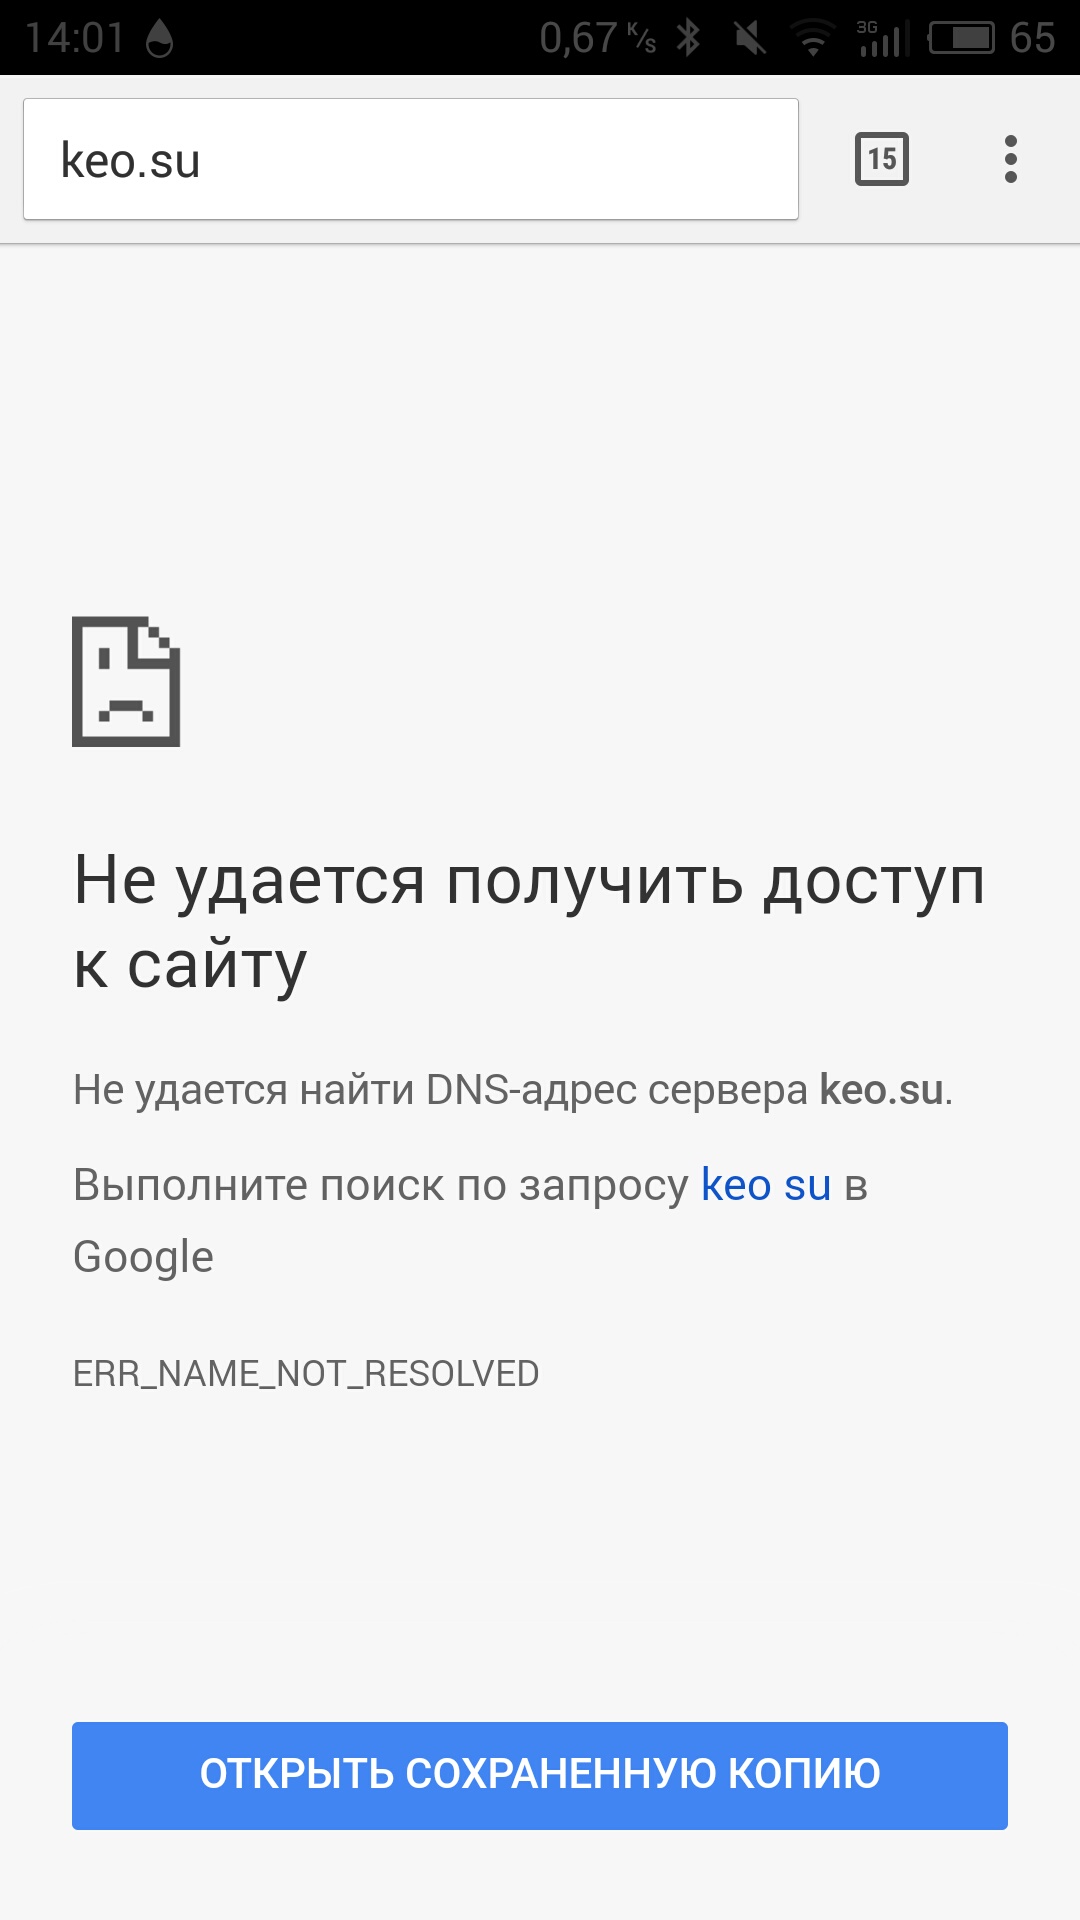The height and width of the screenshot is (1920, 1080).
Task: Tap the battery percentage number 65
Action: tap(1032, 38)
